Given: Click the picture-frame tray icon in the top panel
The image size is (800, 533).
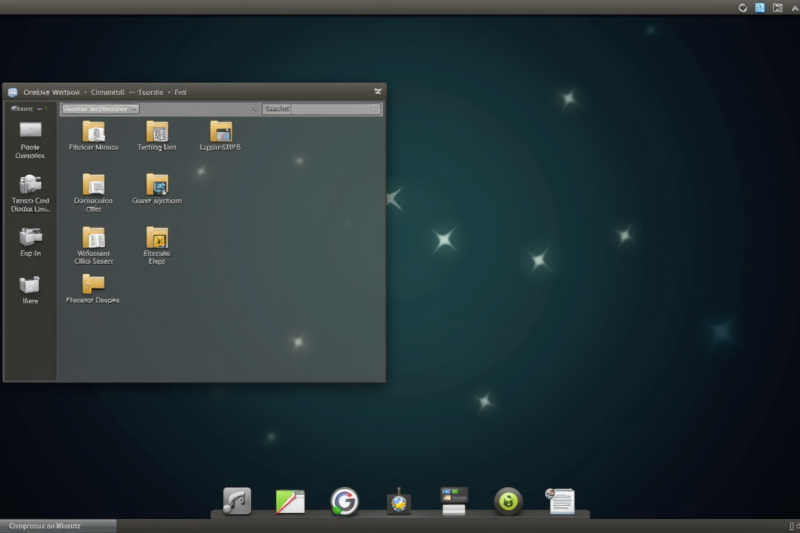Looking at the screenshot, I should tap(778, 8).
